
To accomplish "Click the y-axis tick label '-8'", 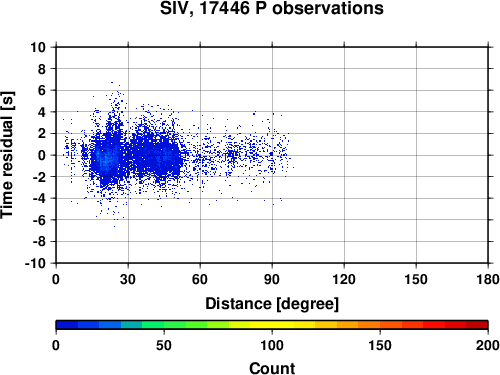I will tap(39, 242).
